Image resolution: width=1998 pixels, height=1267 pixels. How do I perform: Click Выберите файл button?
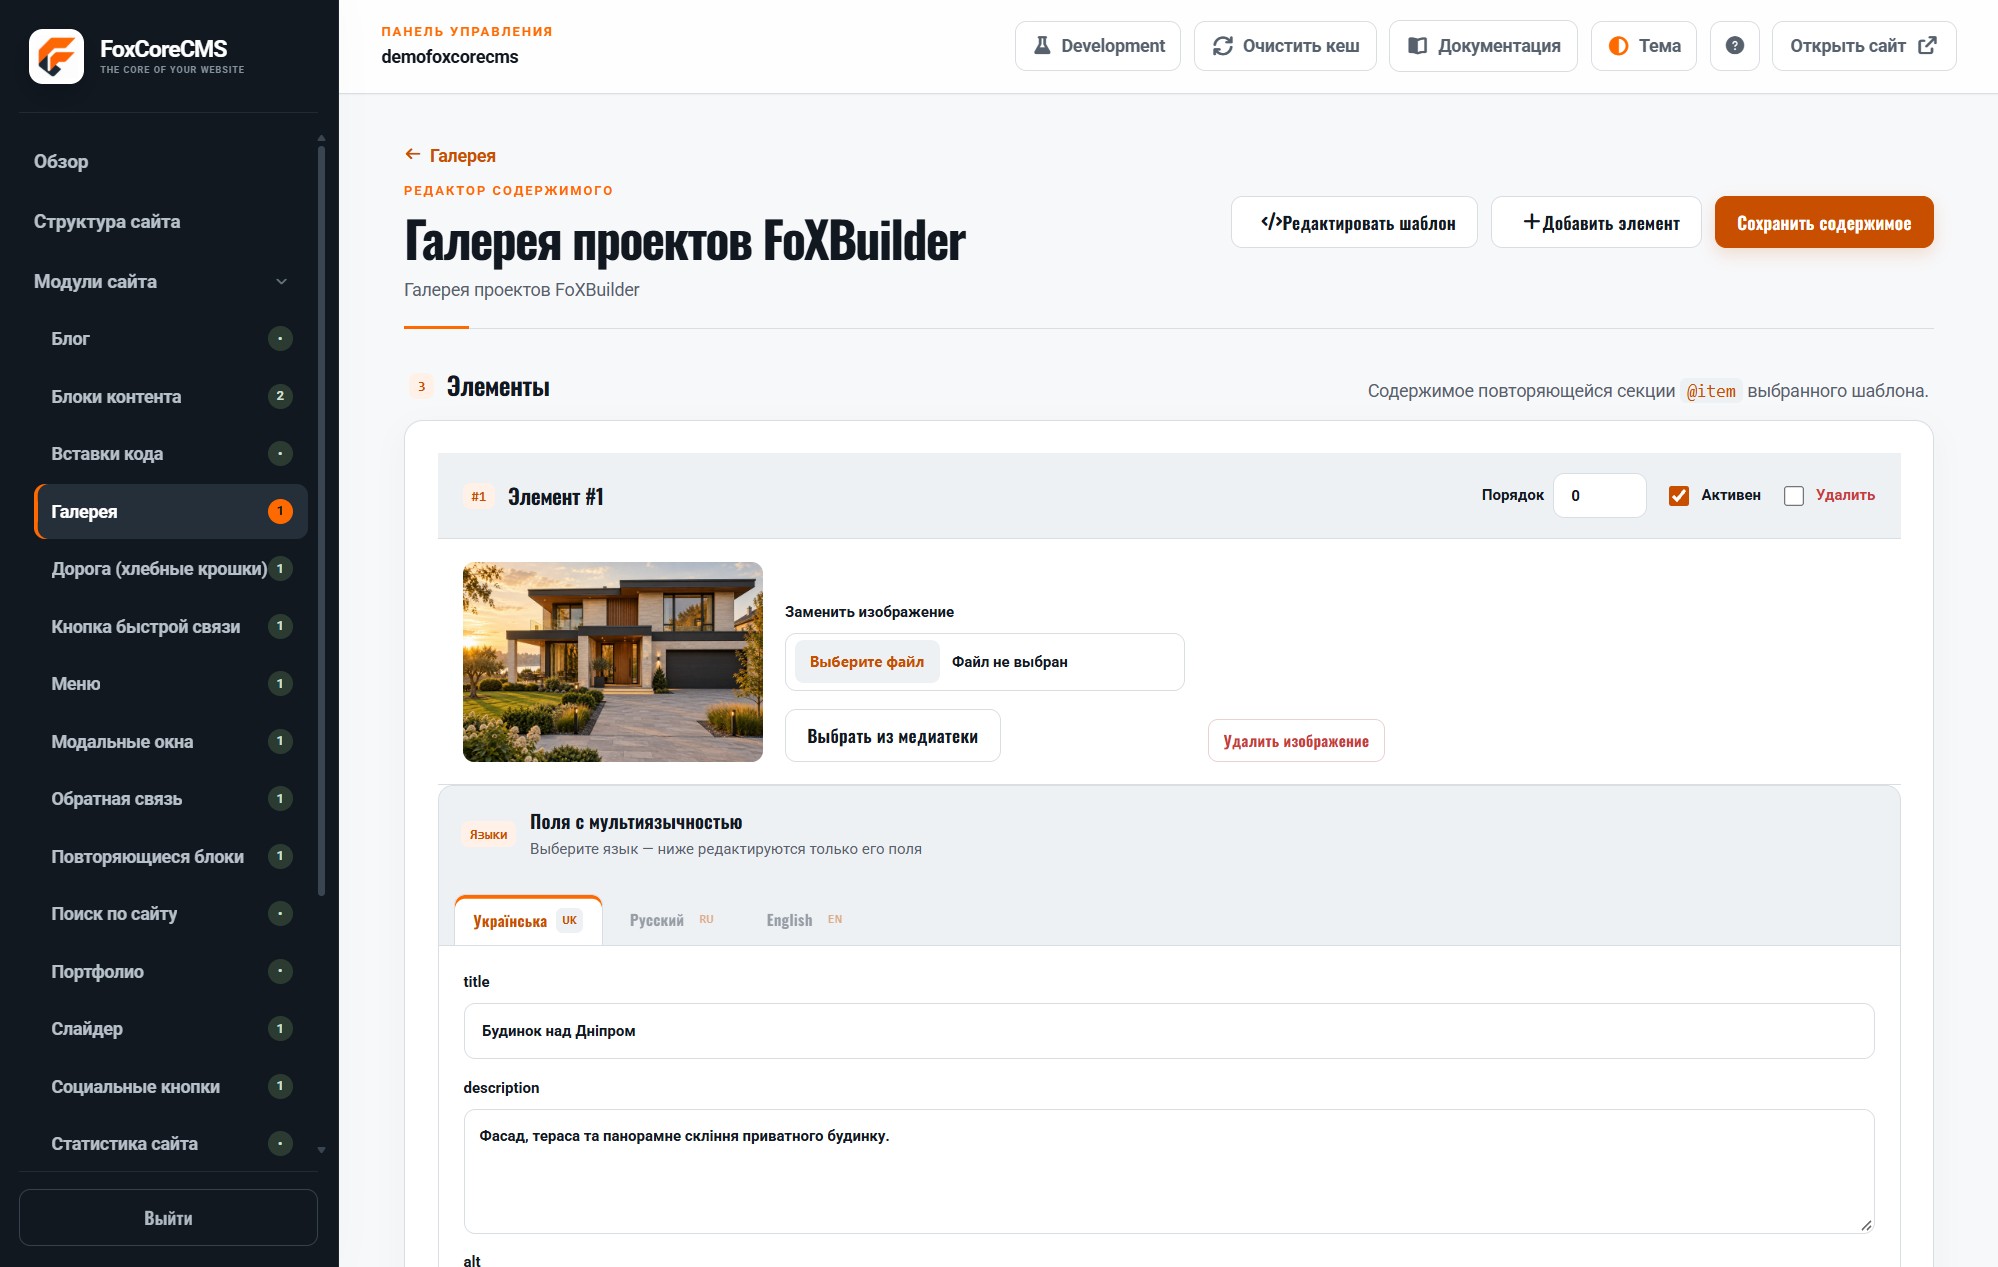click(867, 662)
